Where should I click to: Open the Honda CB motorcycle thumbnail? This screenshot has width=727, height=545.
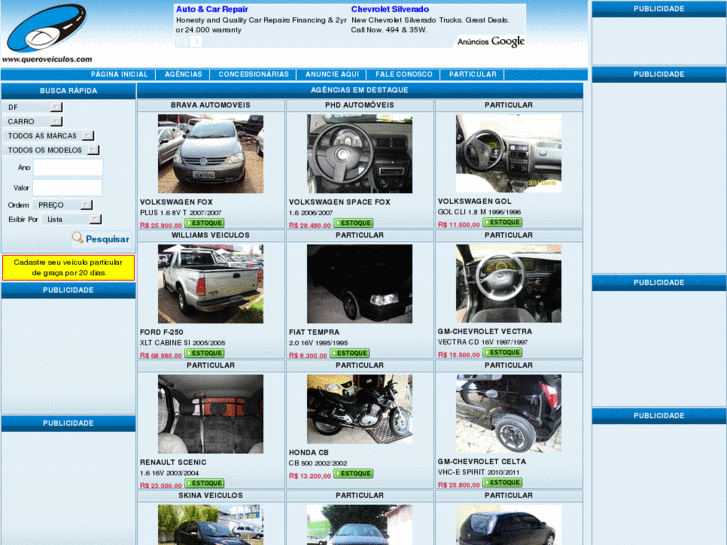tap(359, 409)
